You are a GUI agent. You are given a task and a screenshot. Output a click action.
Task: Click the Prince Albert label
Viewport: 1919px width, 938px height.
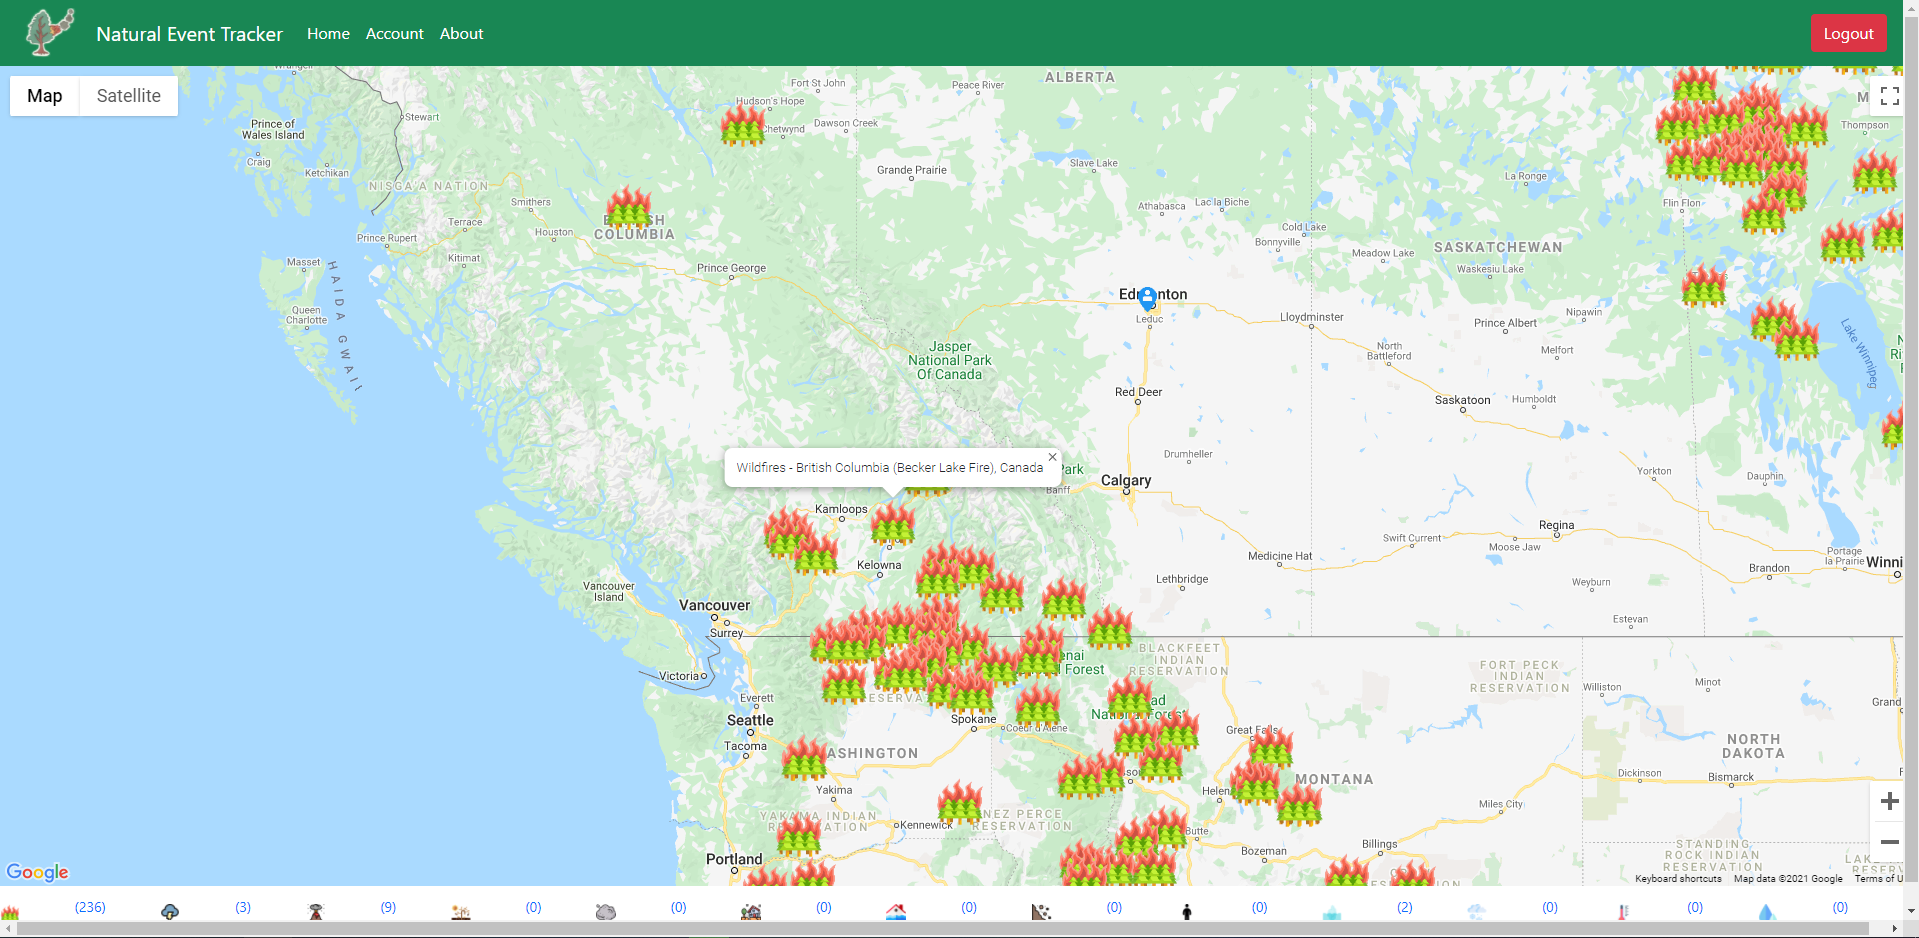click(x=1505, y=323)
